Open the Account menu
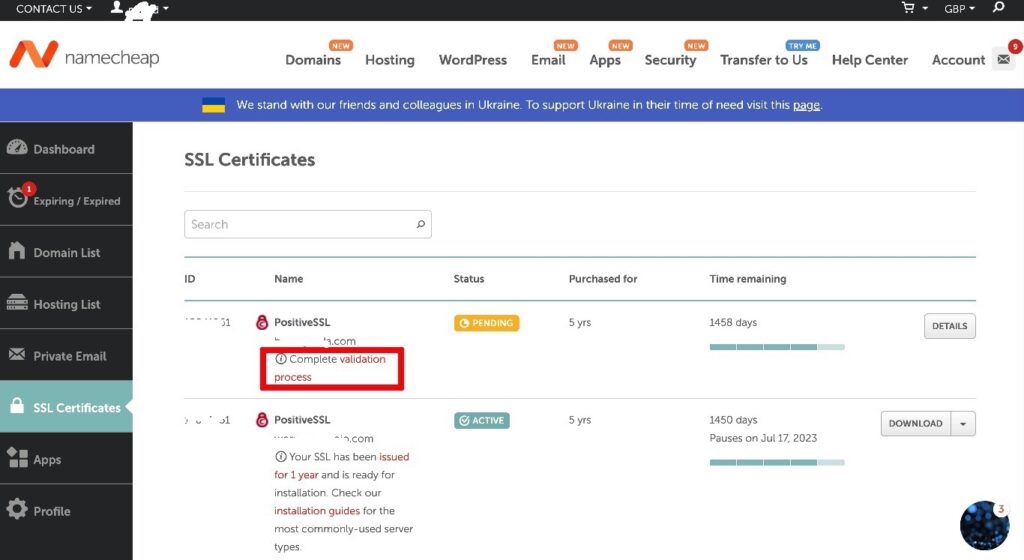The width and height of the screenshot is (1024, 560). 958,59
